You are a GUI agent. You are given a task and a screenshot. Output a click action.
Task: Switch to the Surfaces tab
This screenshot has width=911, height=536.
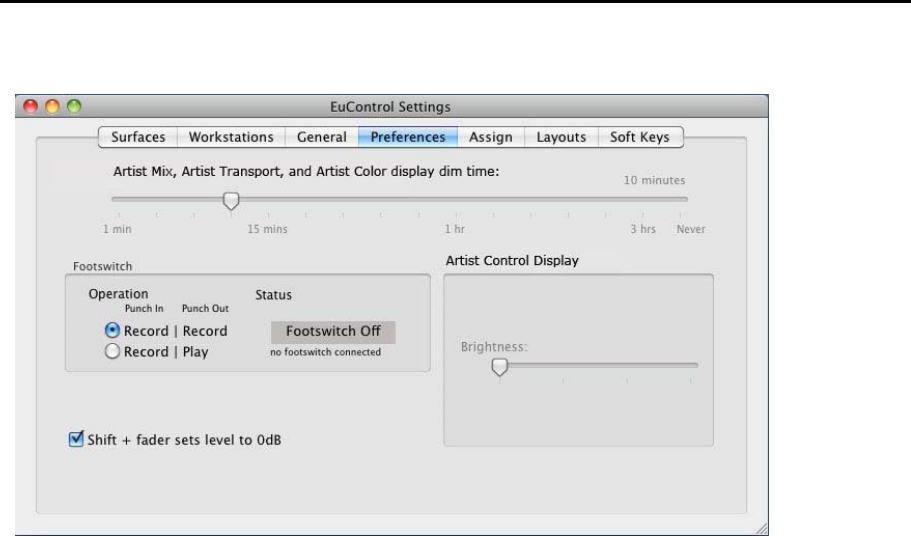[x=138, y=137]
